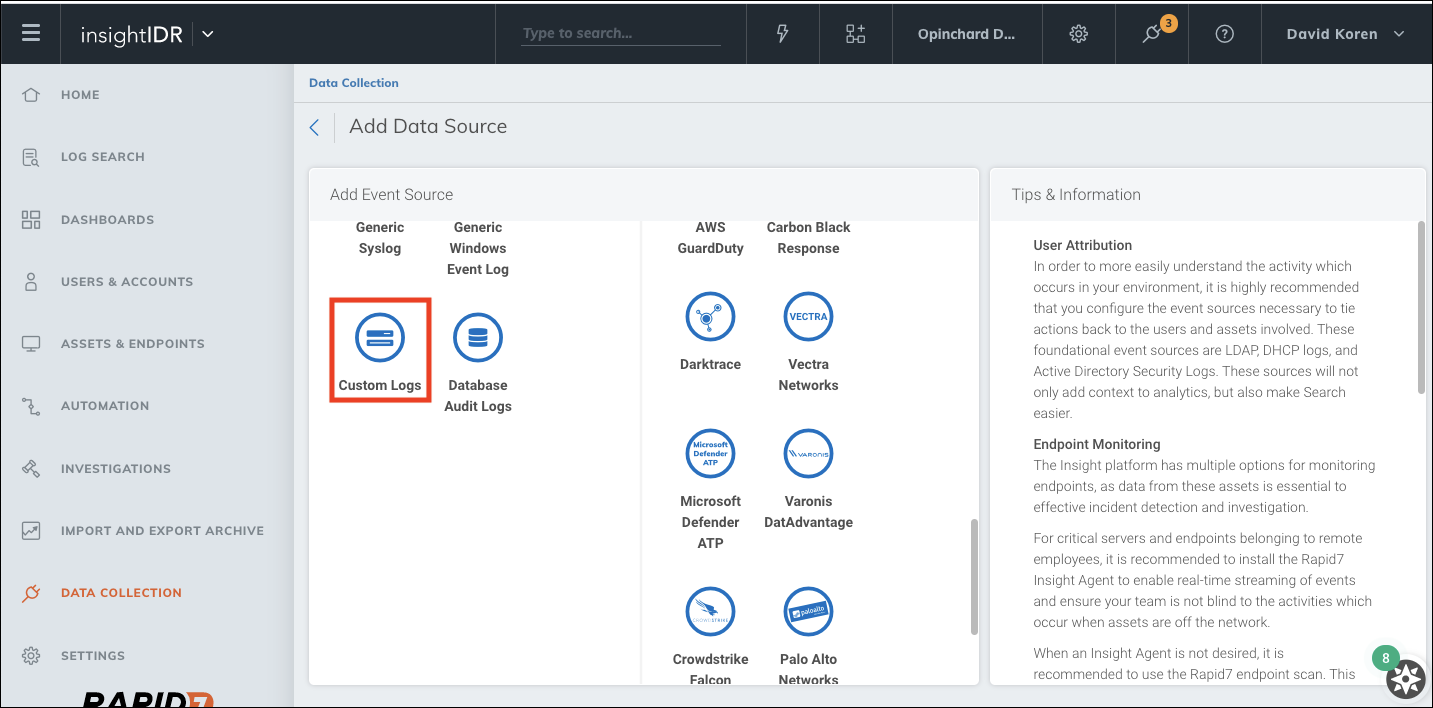This screenshot has width=1433, height=708.
Task: Open Investigations from the sidebar
Action: coord(115,468)
